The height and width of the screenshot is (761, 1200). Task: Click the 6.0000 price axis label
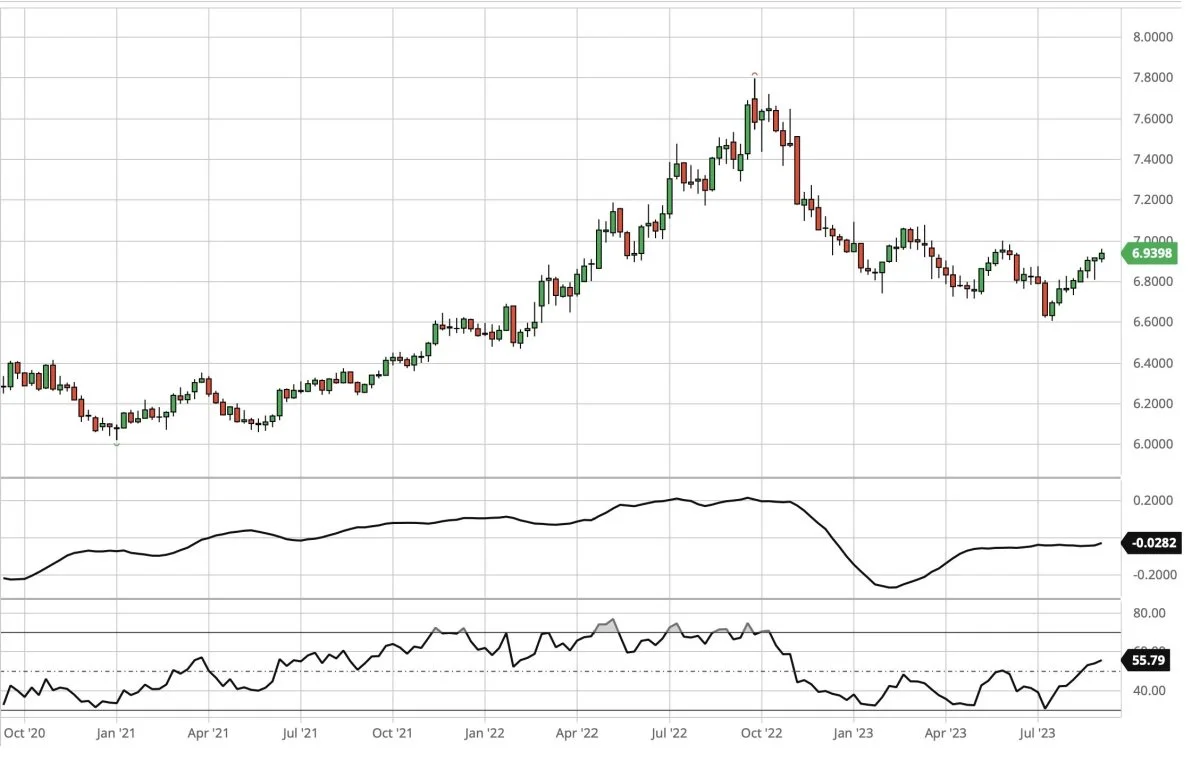click(1150, 444)
